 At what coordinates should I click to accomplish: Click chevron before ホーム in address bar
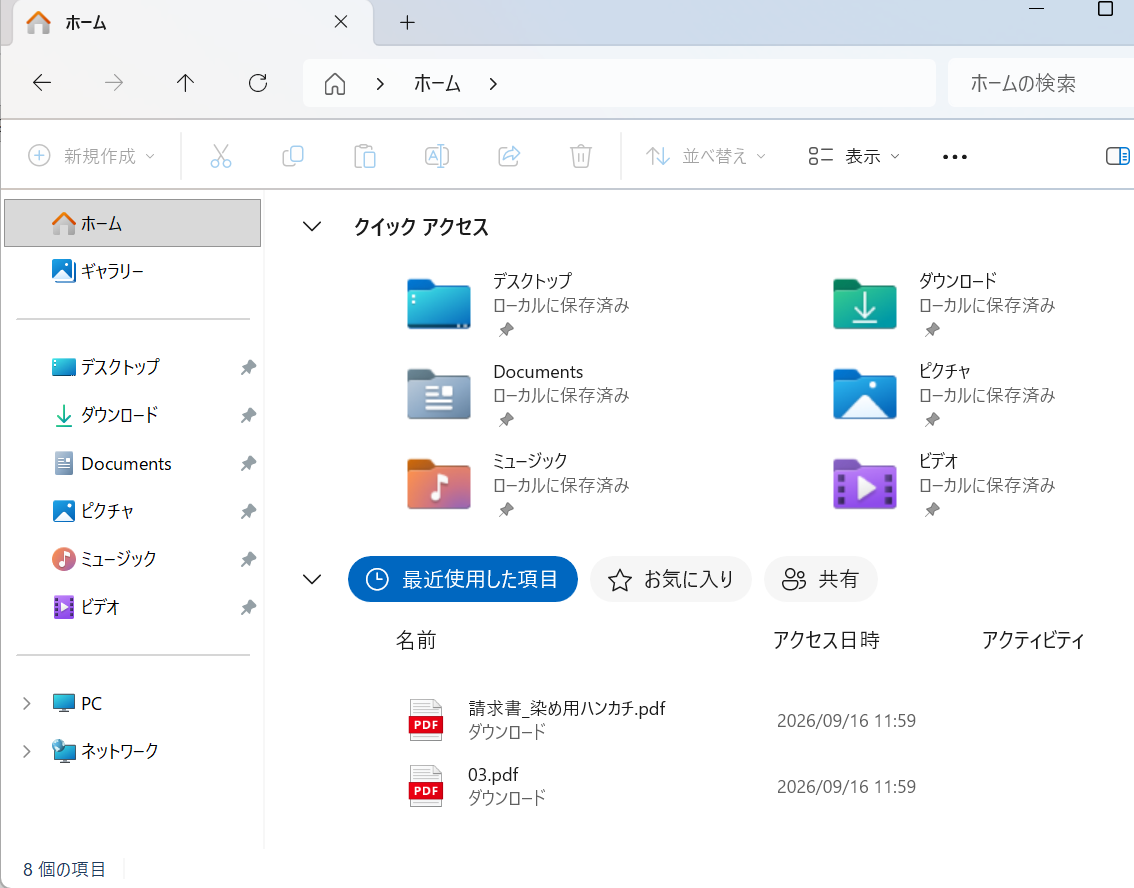coord(380,84)
